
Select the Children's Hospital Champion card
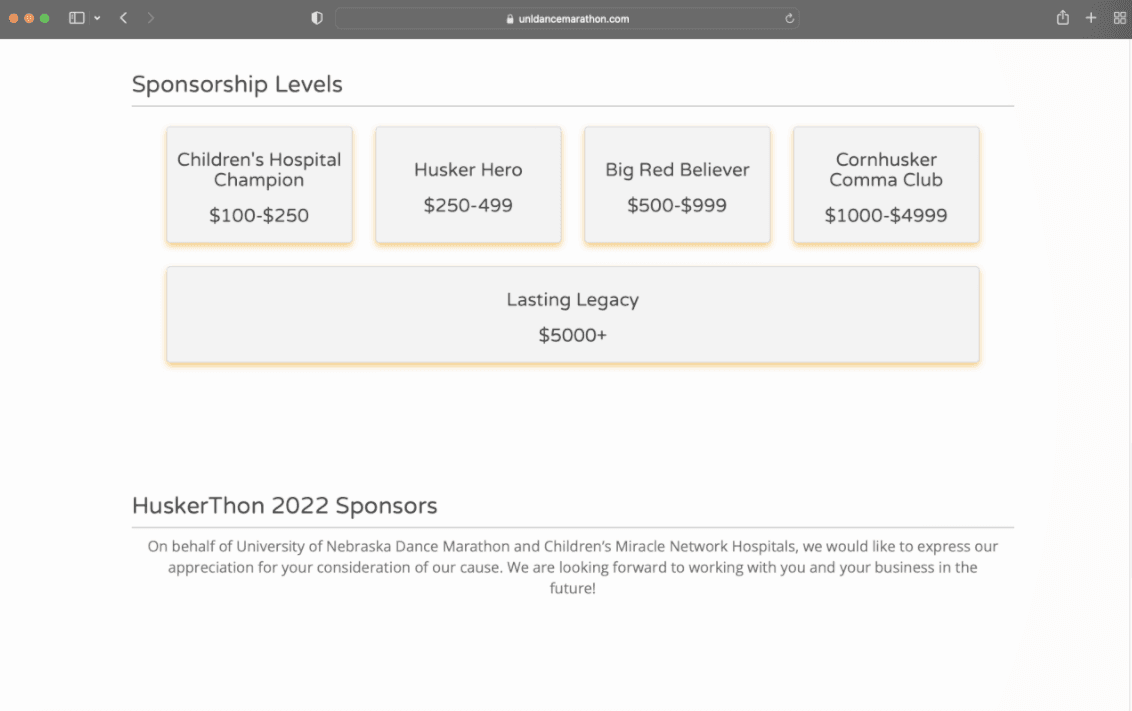coord(259,185)
